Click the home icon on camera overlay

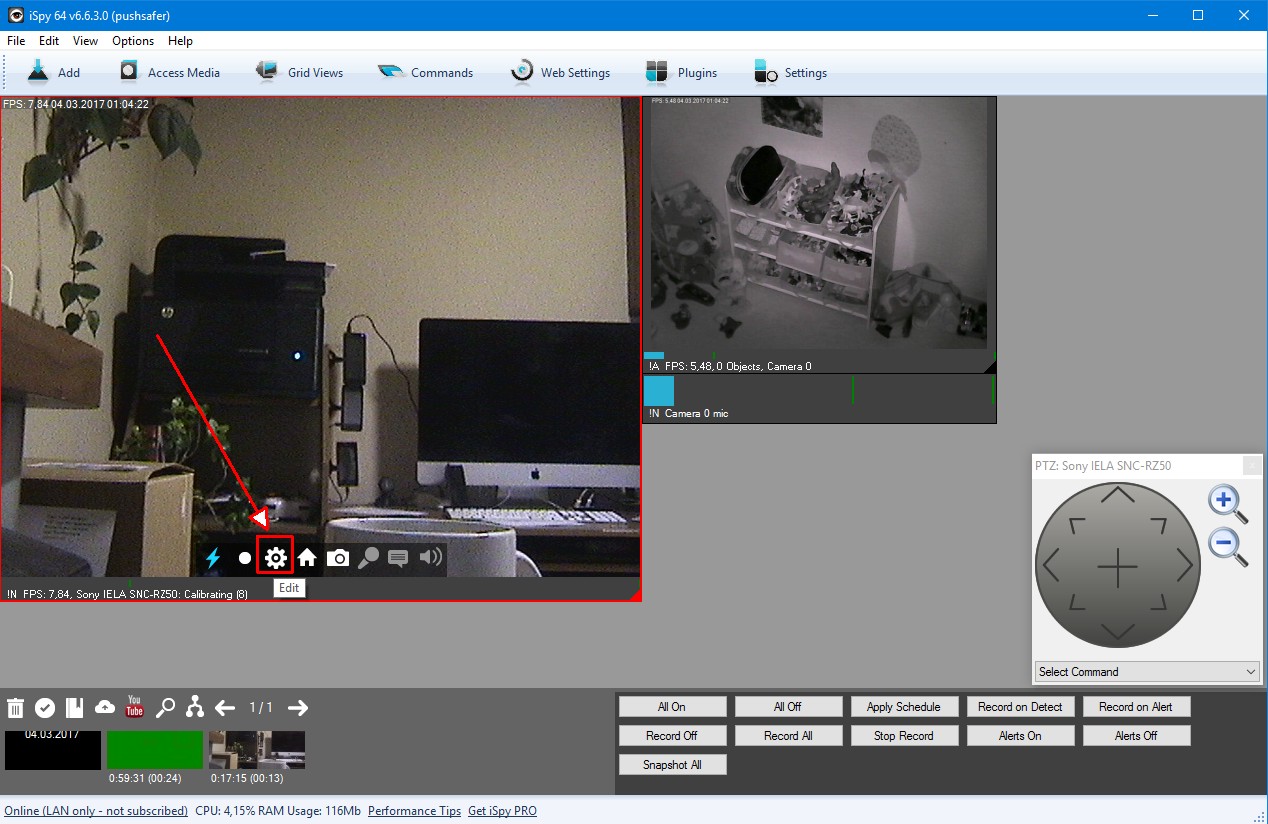(x=307, y=558)
